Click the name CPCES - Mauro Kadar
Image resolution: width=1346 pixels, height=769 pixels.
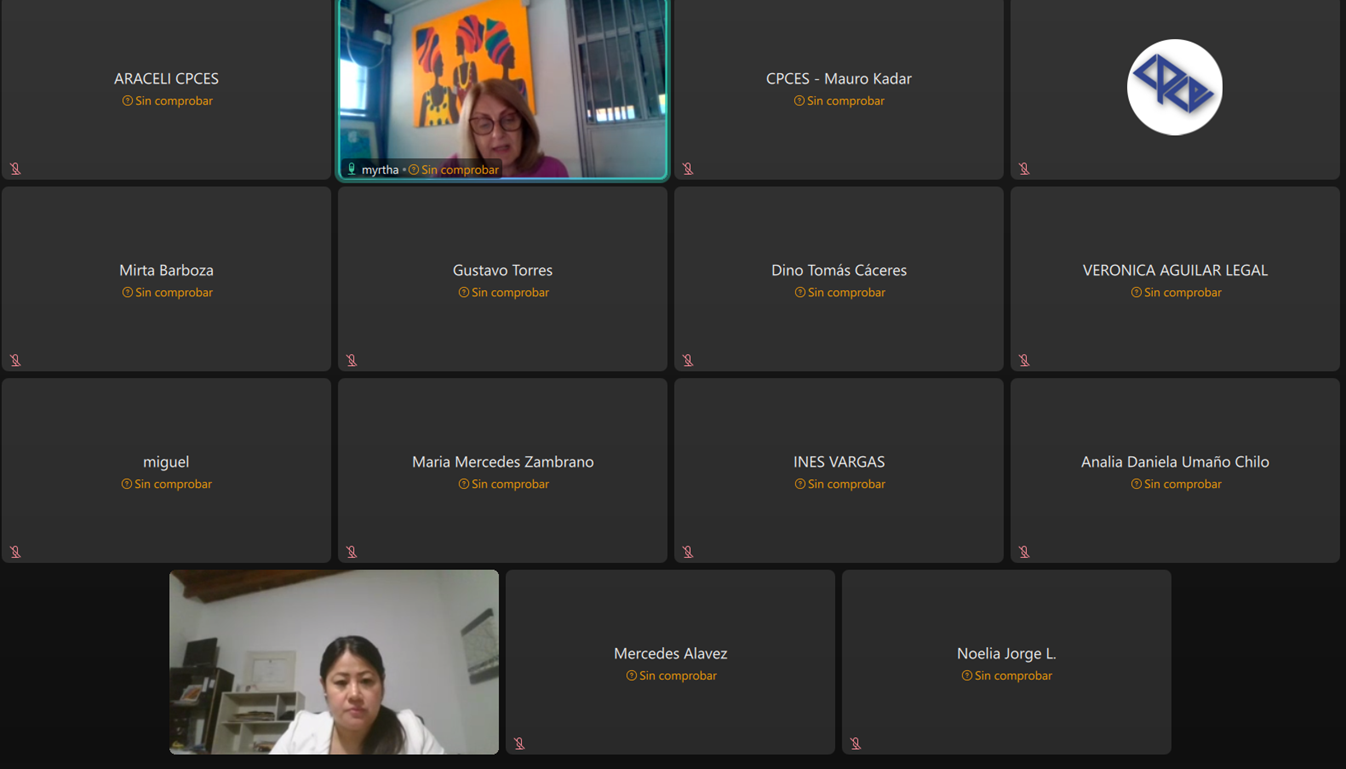839,78
